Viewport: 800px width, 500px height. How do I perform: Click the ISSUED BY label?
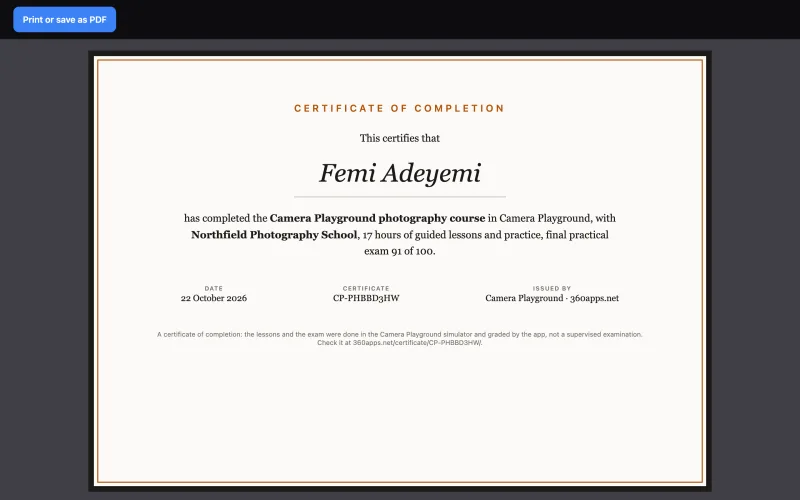(552, 288)
